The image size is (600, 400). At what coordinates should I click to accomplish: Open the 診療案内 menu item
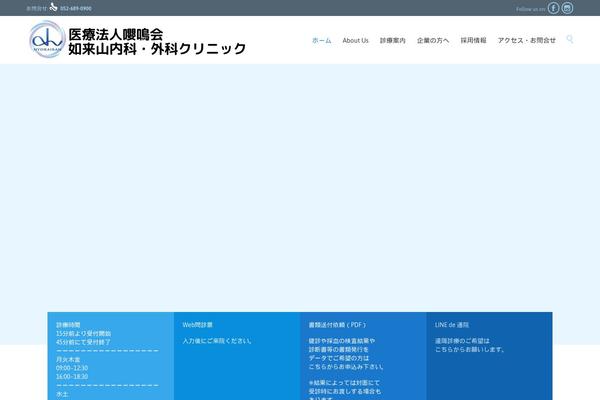tap(393, 40)
